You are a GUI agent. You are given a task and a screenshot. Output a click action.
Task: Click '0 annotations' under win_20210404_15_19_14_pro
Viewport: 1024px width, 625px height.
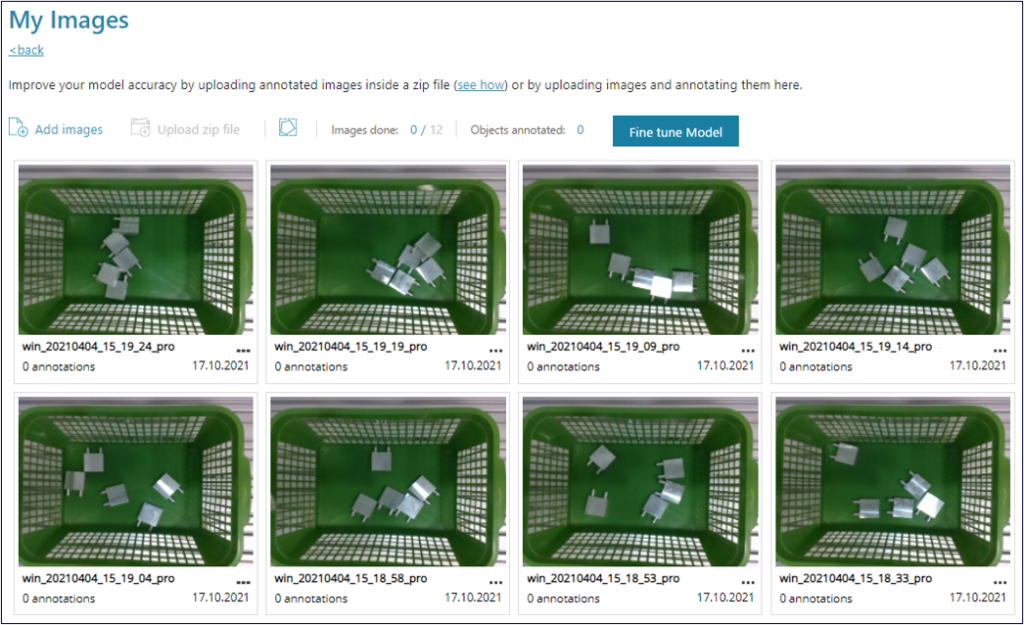(816, 367)
